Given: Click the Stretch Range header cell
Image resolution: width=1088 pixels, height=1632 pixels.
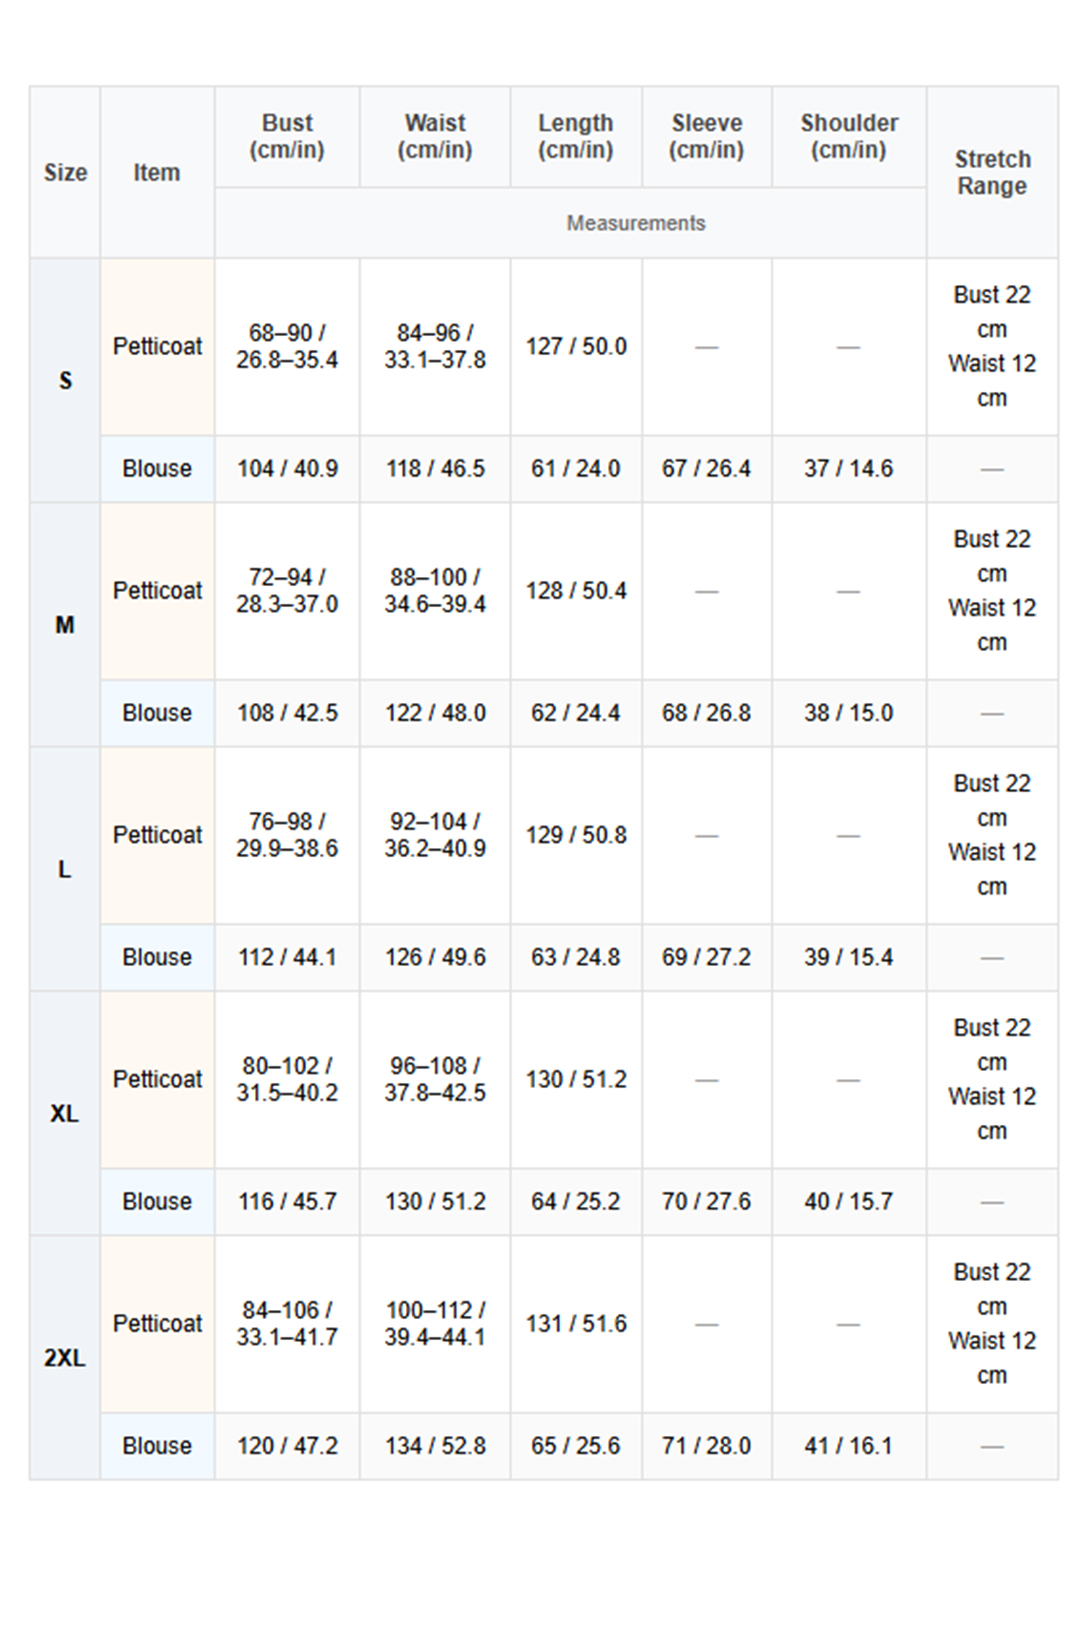Looking at the screenshot, I should pyautogui.click(x=992, y=172).
